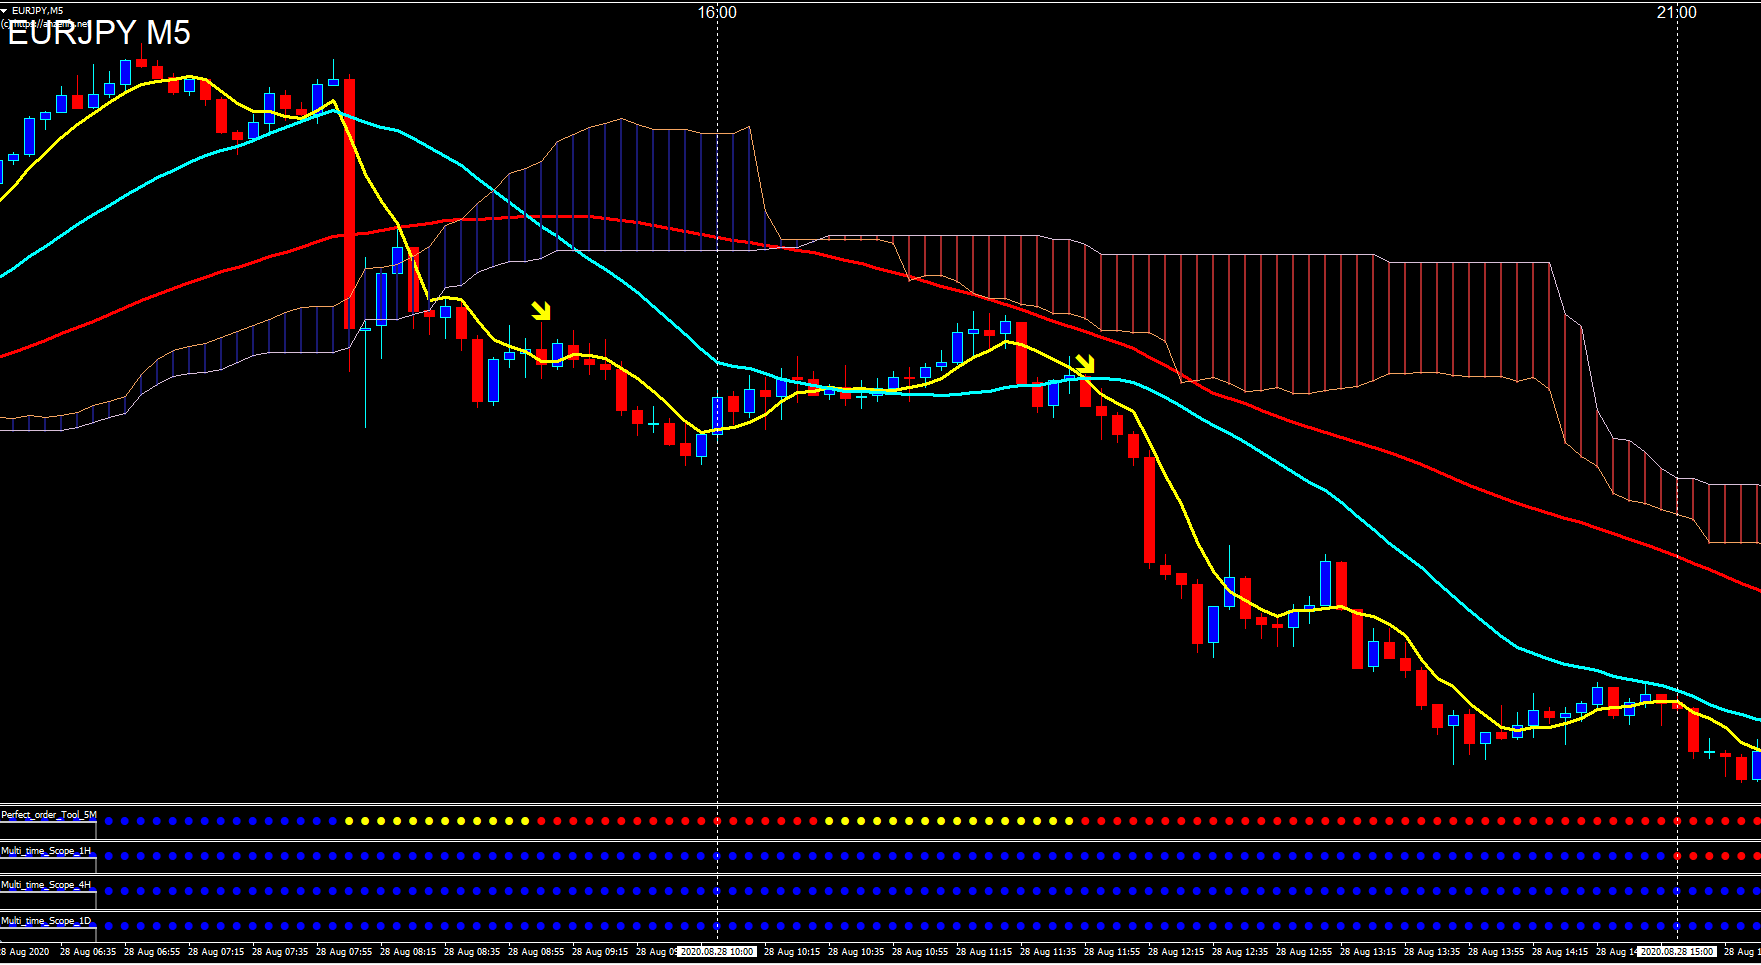Click the 28 Aug 08:15 time label
The height and width of the screenshot is (965, 1761).
(x=408, y=952)
